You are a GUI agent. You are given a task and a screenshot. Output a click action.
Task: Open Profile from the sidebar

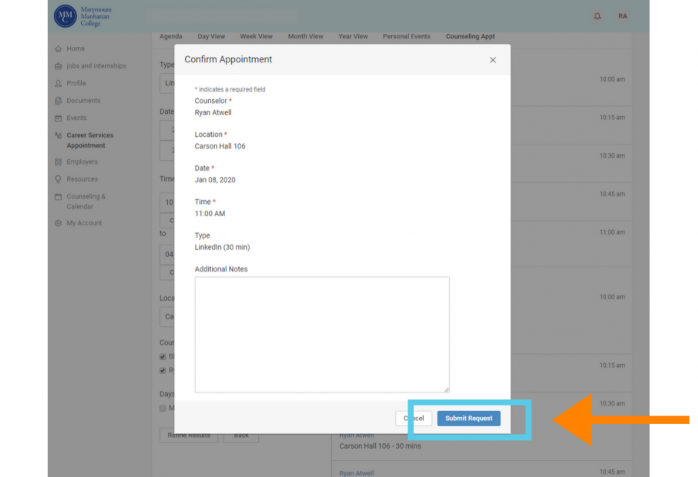[x=76, y=83]
